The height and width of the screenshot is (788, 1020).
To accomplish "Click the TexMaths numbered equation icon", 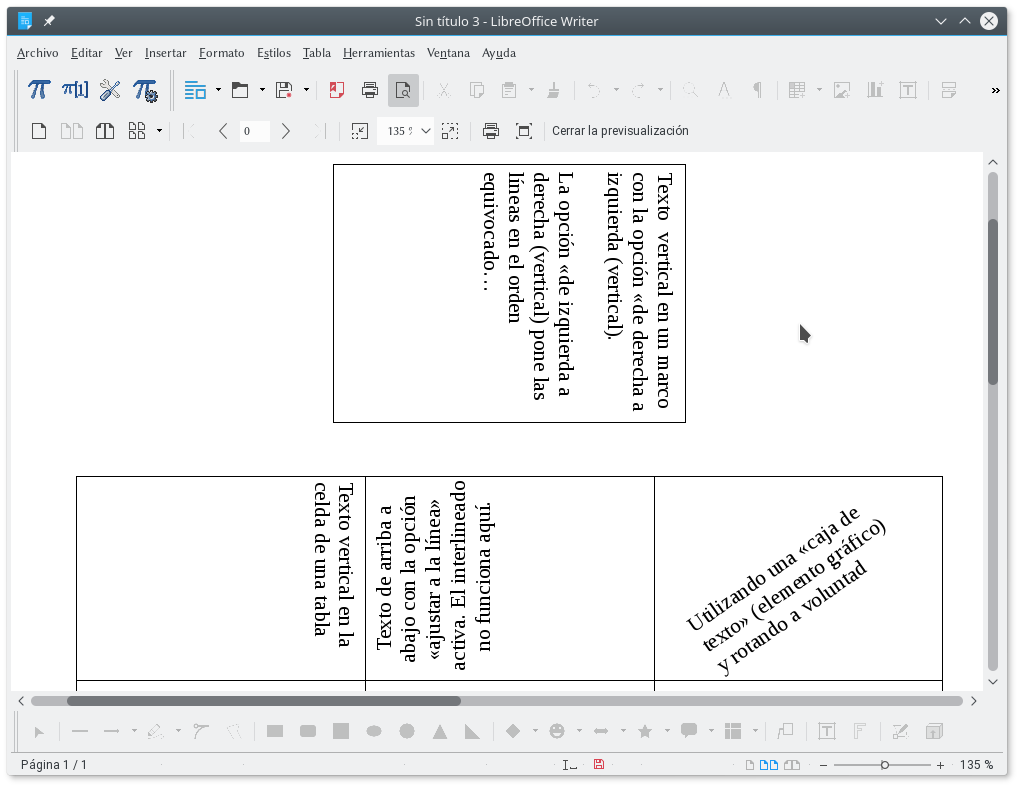I will point(73,89).
